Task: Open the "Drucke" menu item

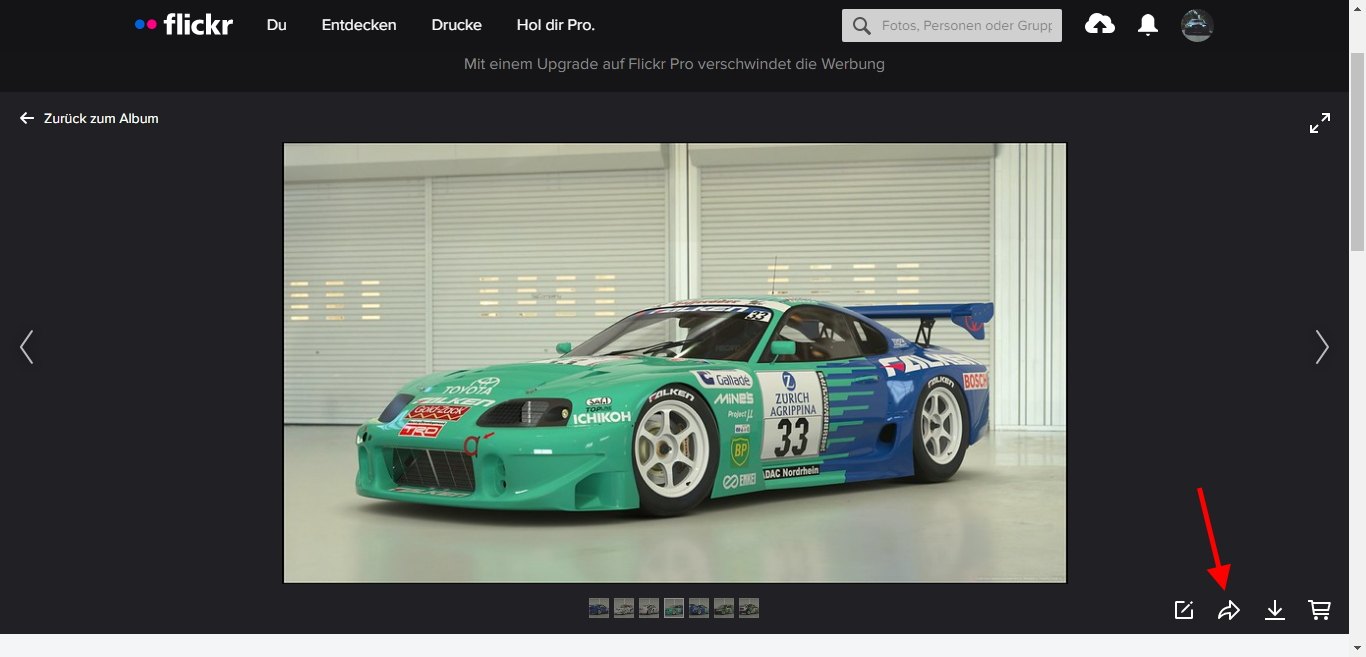Action: tap(456, 25)
